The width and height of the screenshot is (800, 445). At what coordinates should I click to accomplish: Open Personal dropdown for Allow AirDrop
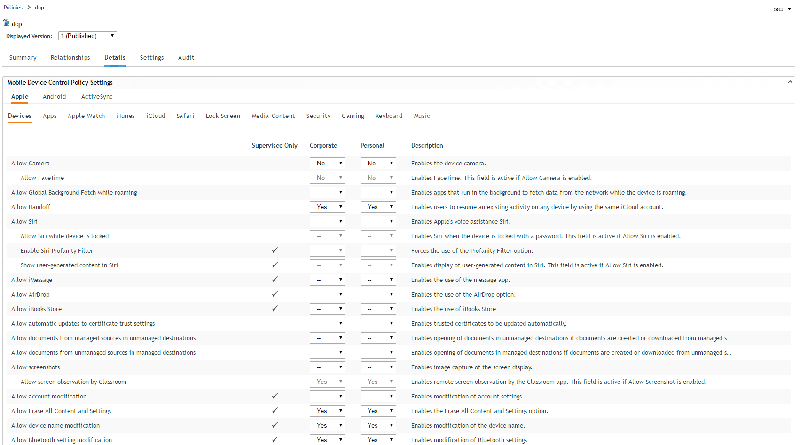point(378,294)
